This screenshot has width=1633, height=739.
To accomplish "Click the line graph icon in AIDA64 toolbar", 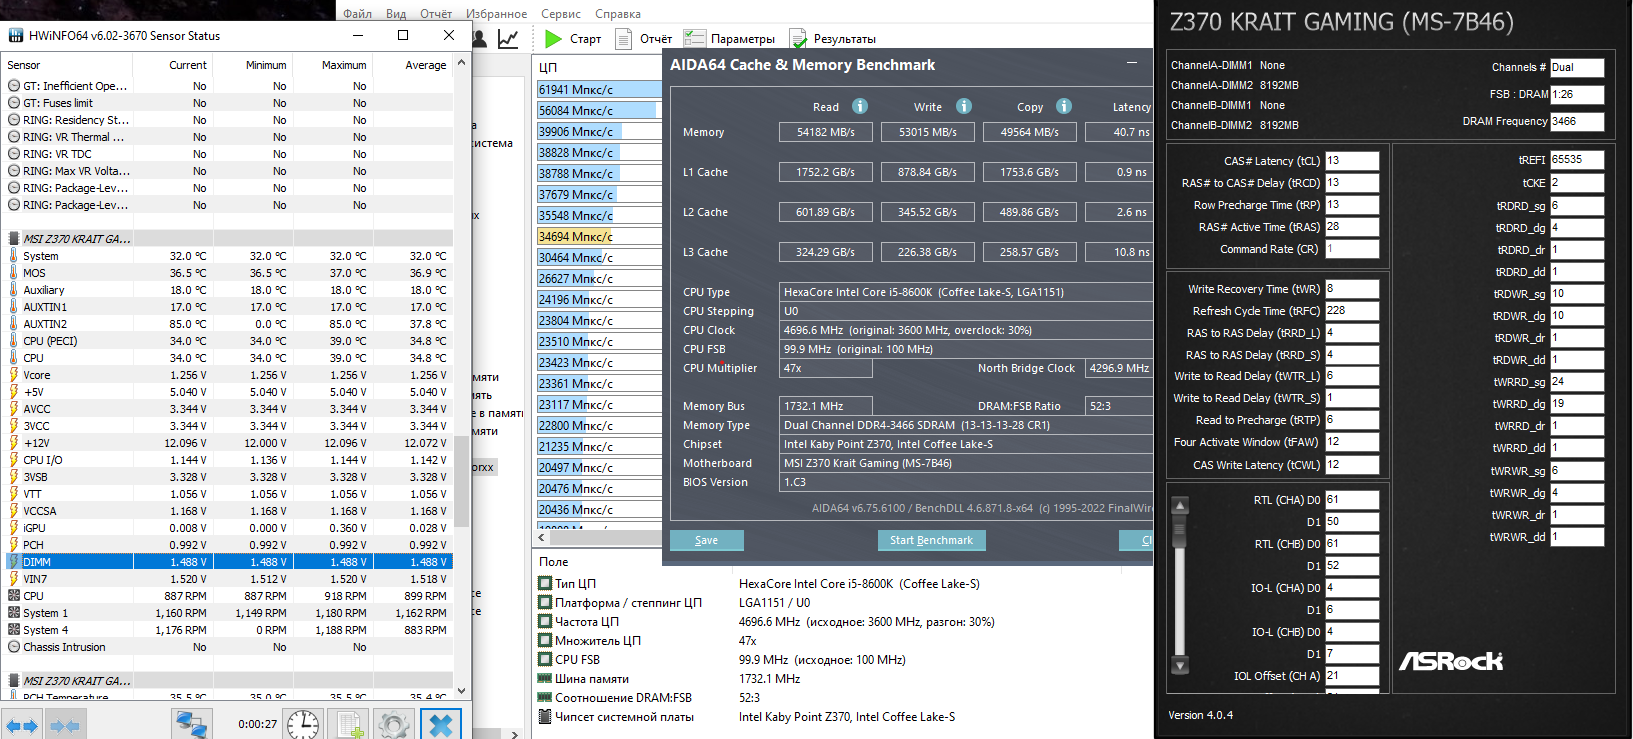I will coord(508,39).
